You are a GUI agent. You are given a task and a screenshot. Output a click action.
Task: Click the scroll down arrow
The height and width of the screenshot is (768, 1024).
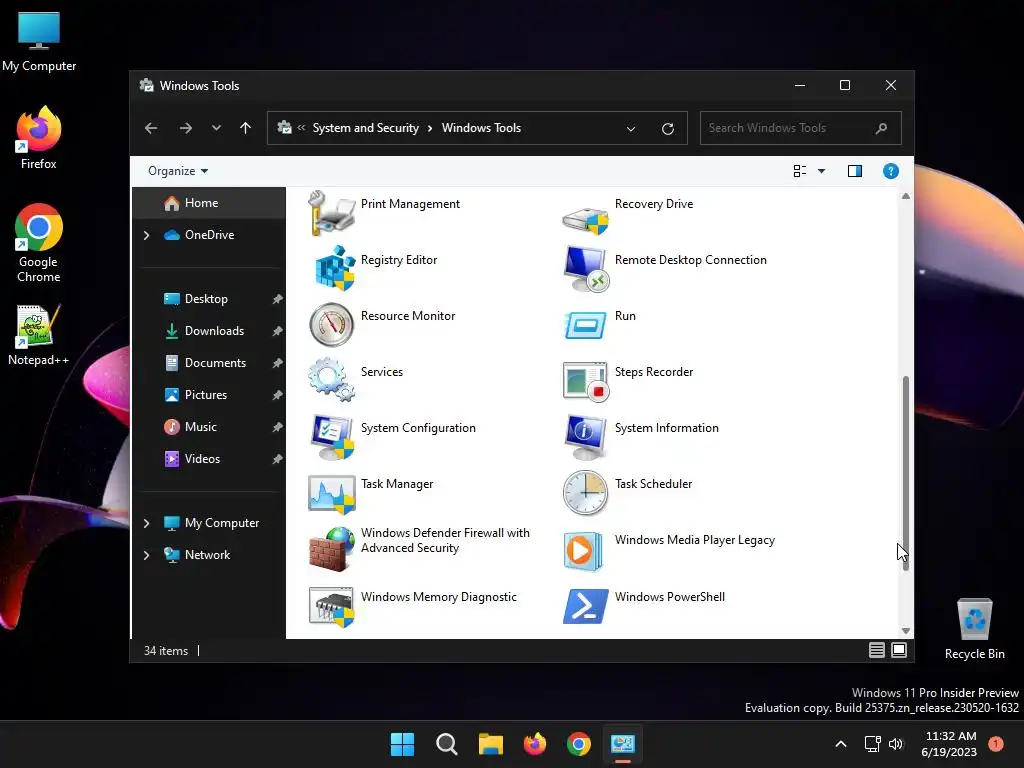tap(905, 630)
